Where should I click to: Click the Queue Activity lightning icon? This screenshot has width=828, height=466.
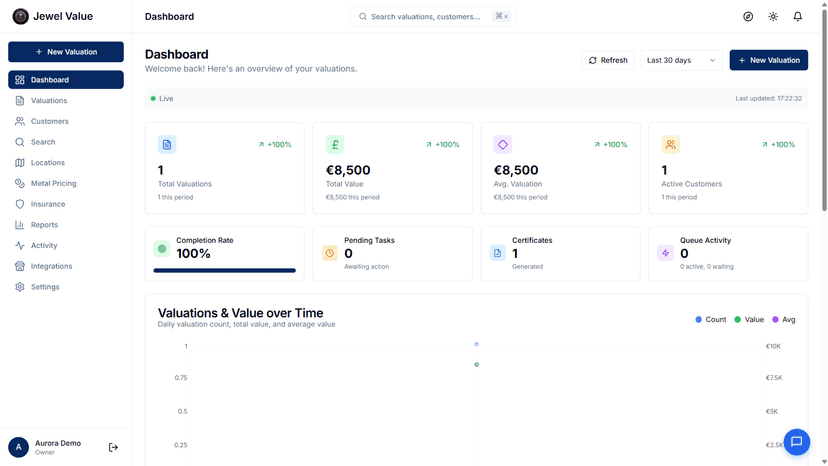tap(665, 253)
